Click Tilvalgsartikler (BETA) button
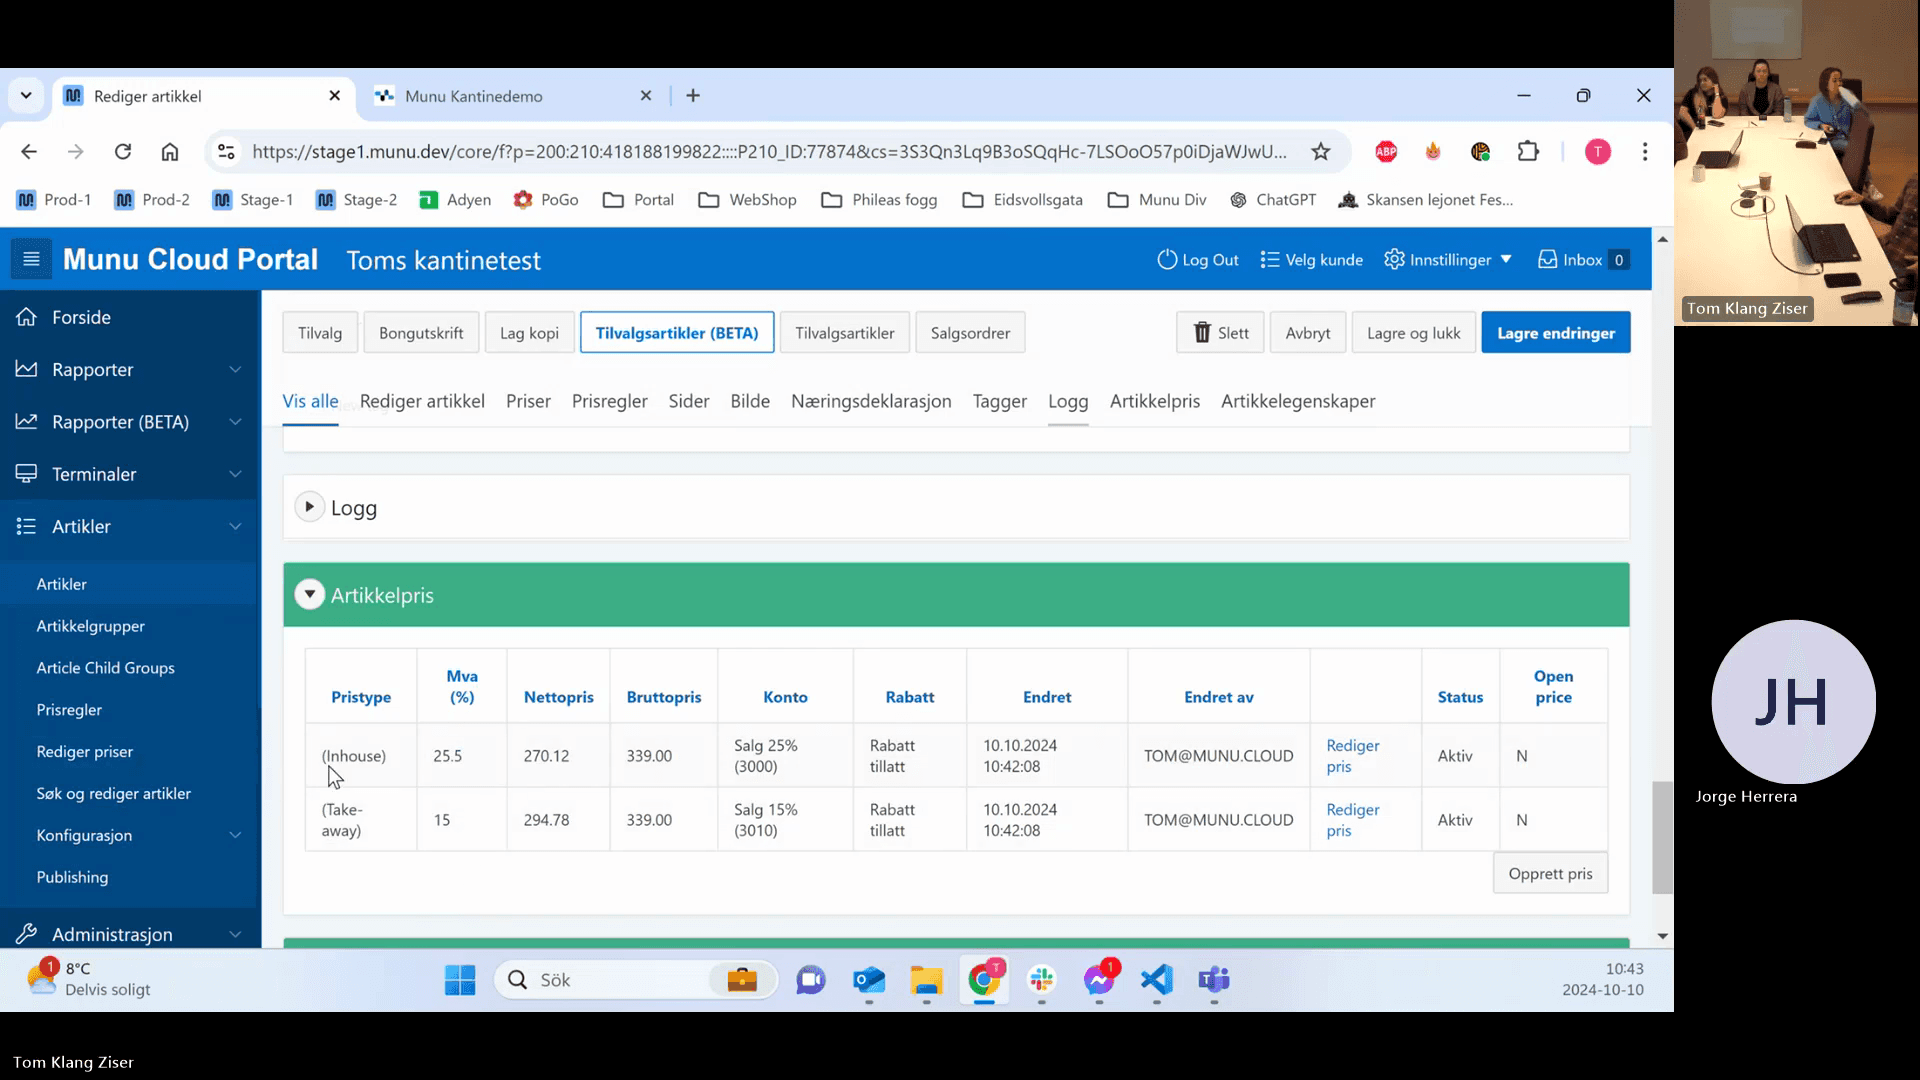 click(x=677, y=333)
